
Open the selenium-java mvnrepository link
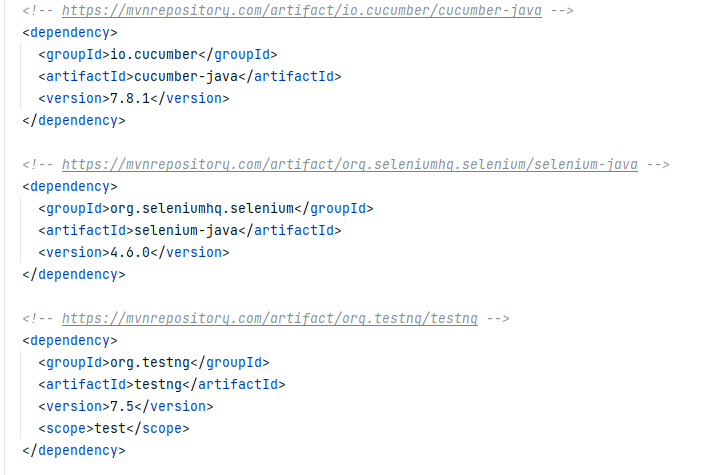349,164
